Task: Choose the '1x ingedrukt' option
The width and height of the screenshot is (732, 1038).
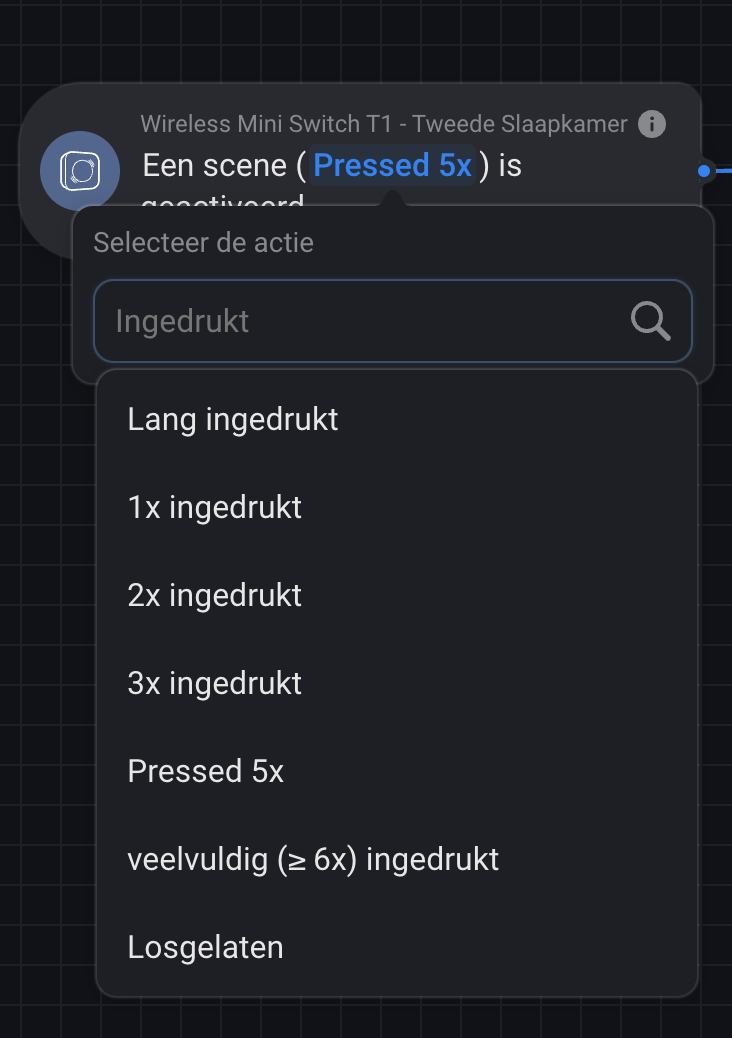Action: pyautogui.click(x=215, y=507)
